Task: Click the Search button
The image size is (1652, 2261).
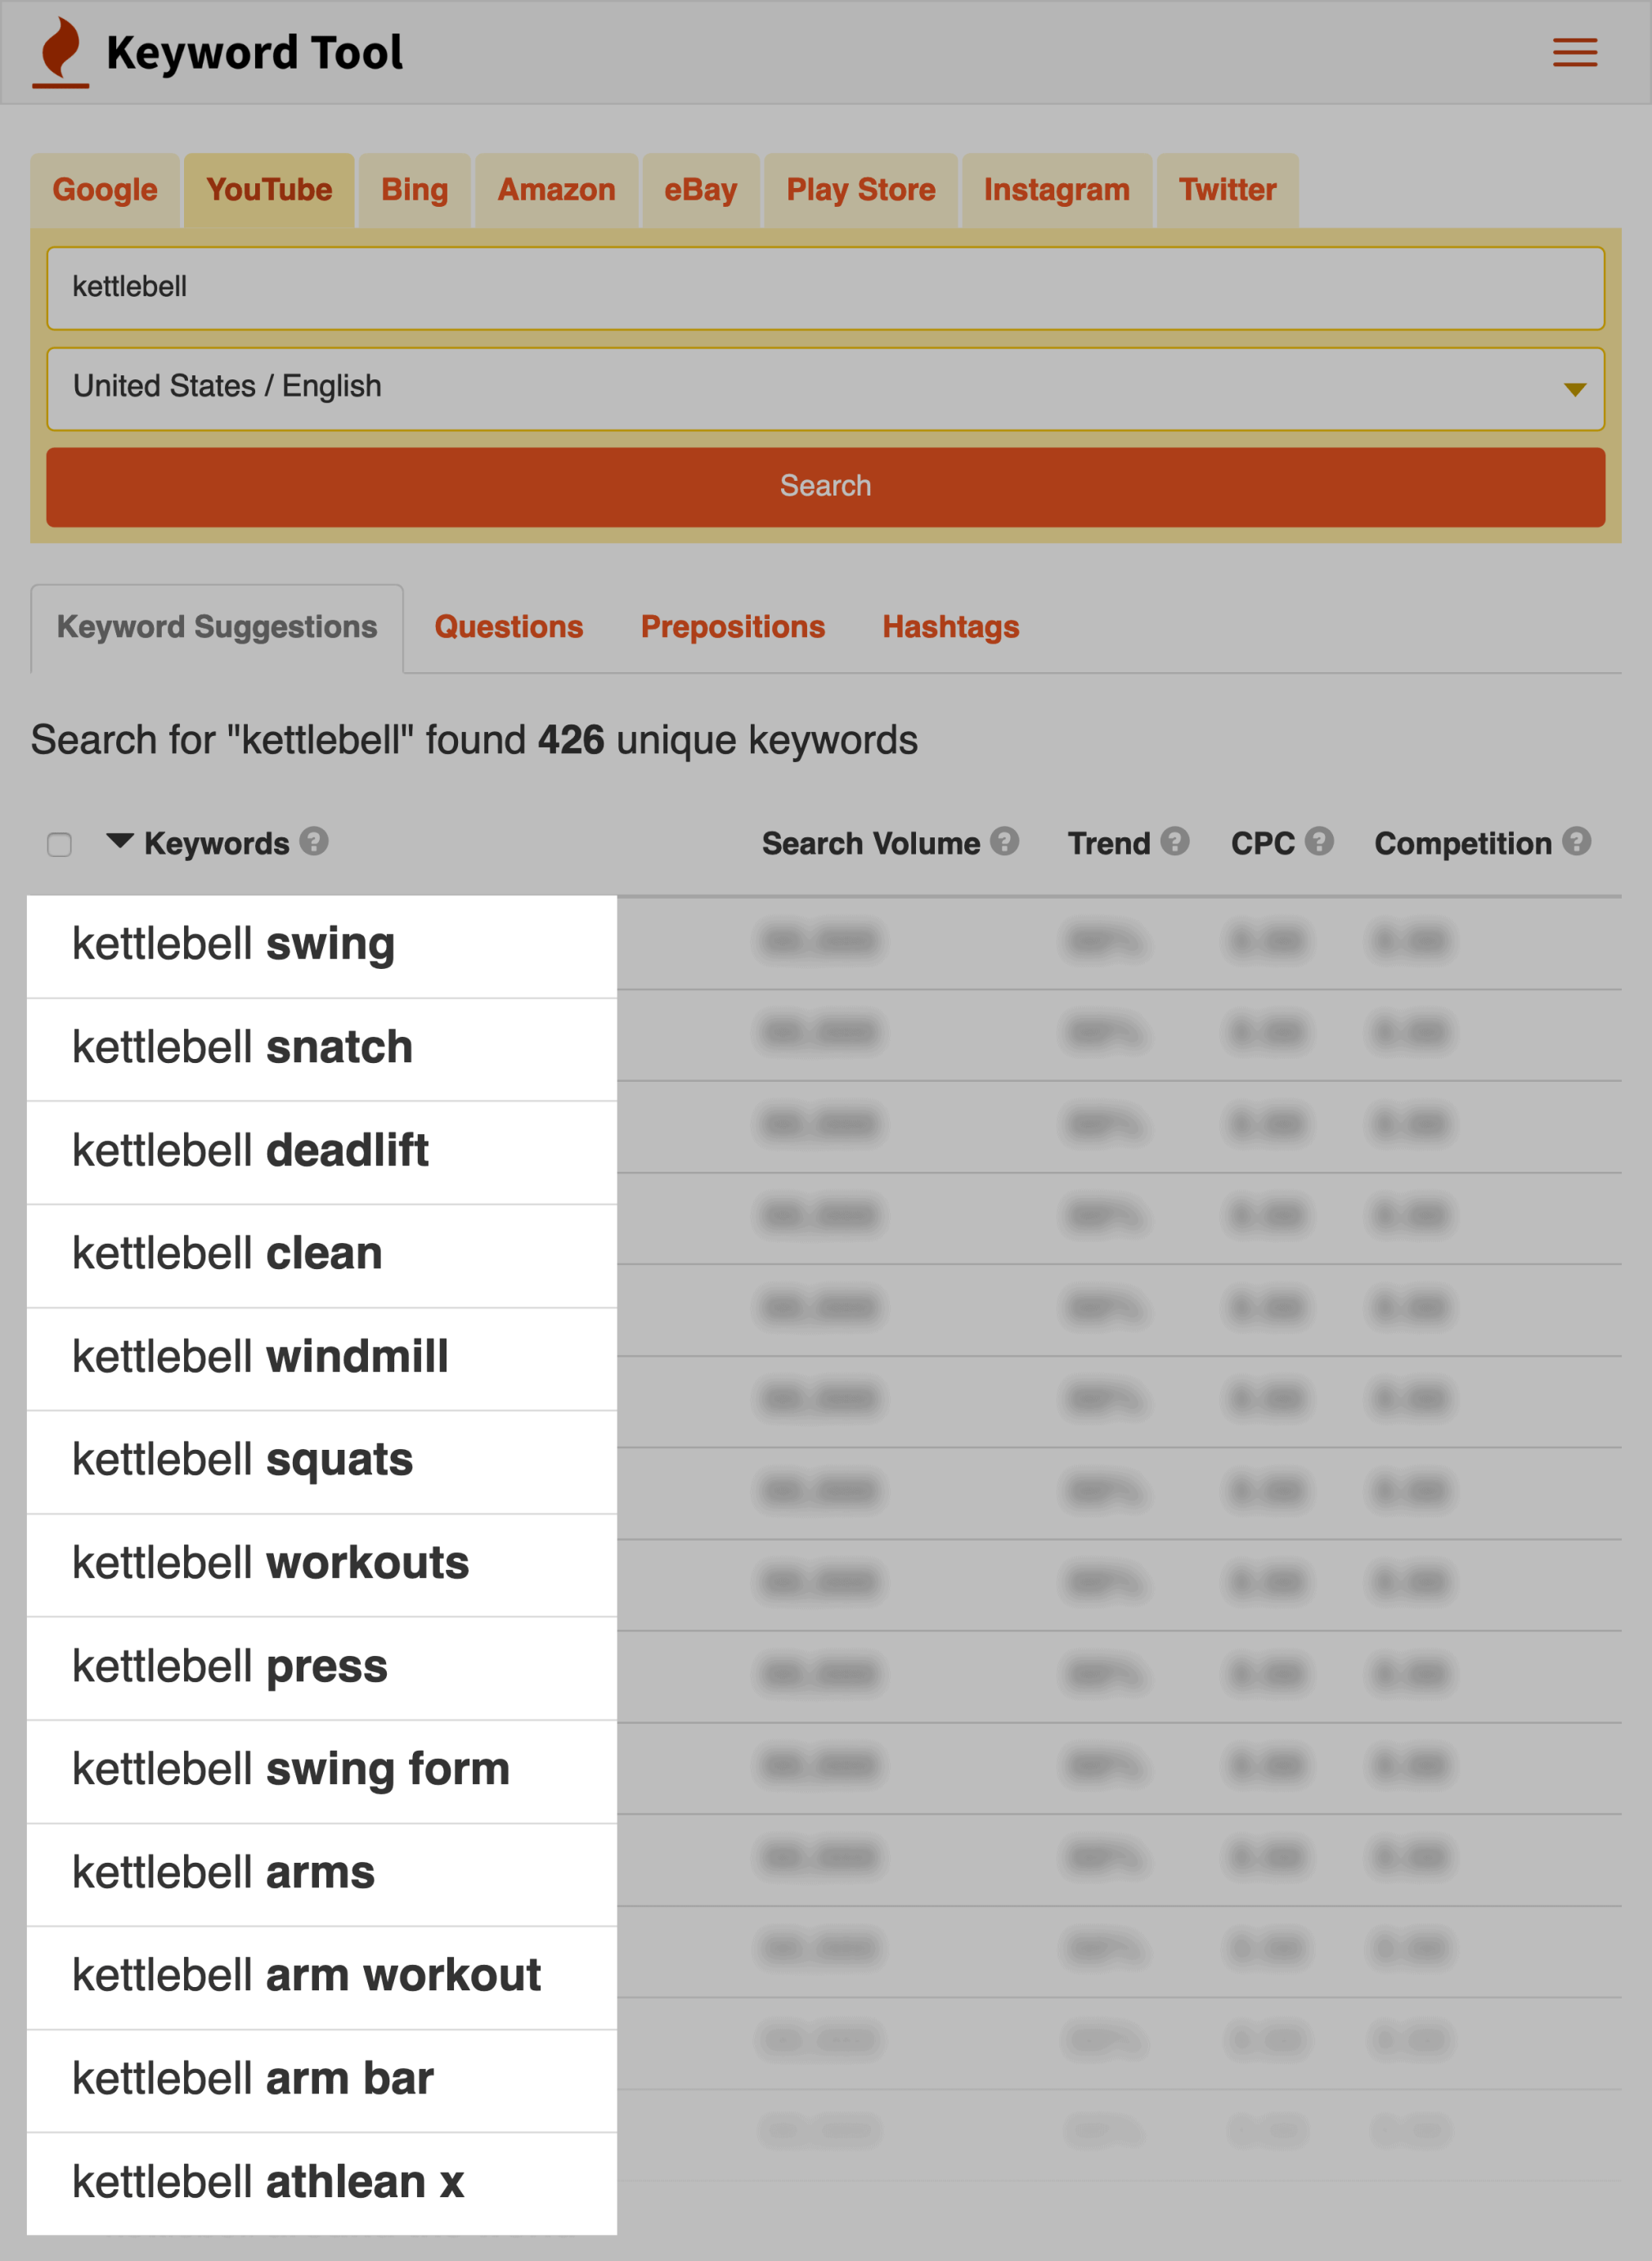Action: pyautogui.click(x=825, y=487)
